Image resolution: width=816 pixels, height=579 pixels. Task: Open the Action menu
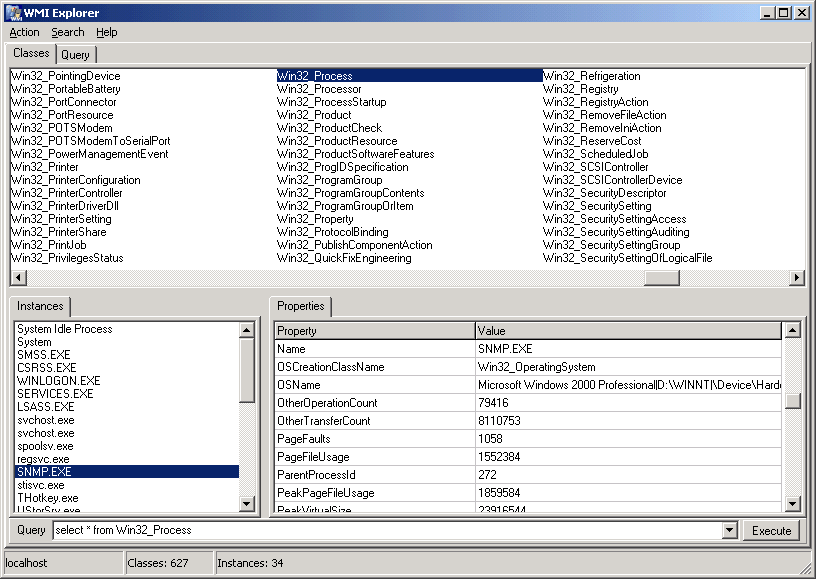23,32
